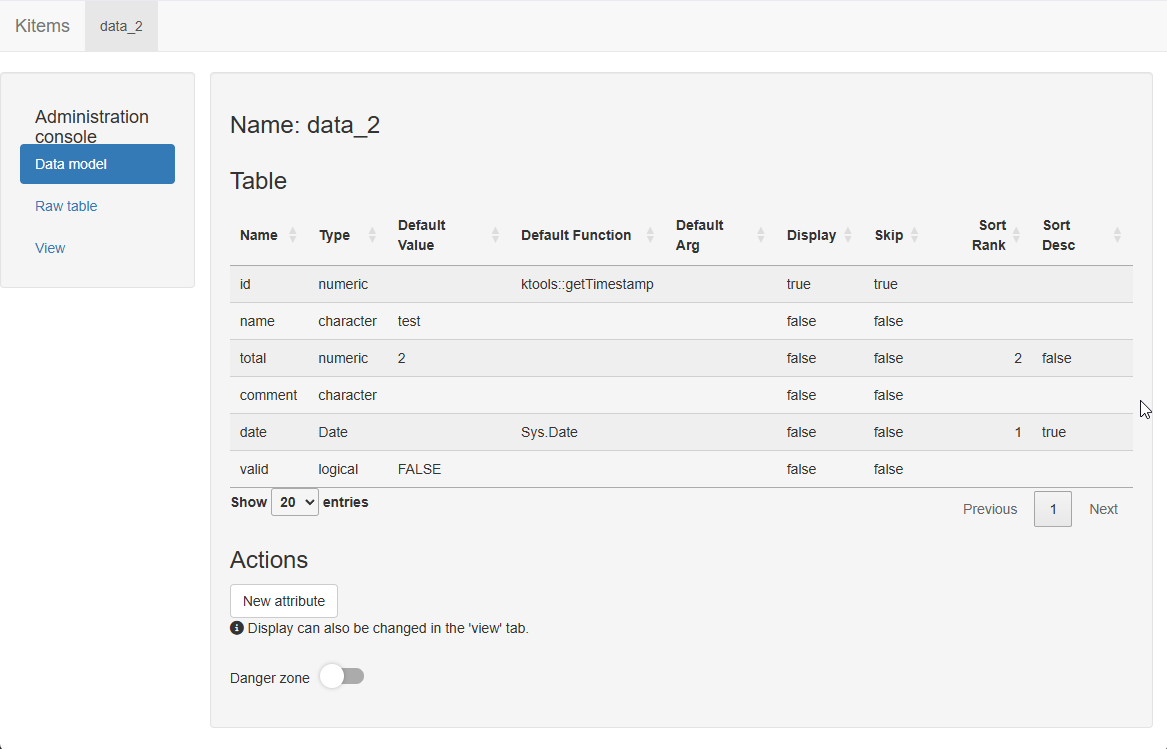Click Skip column sort arrows

914,235
